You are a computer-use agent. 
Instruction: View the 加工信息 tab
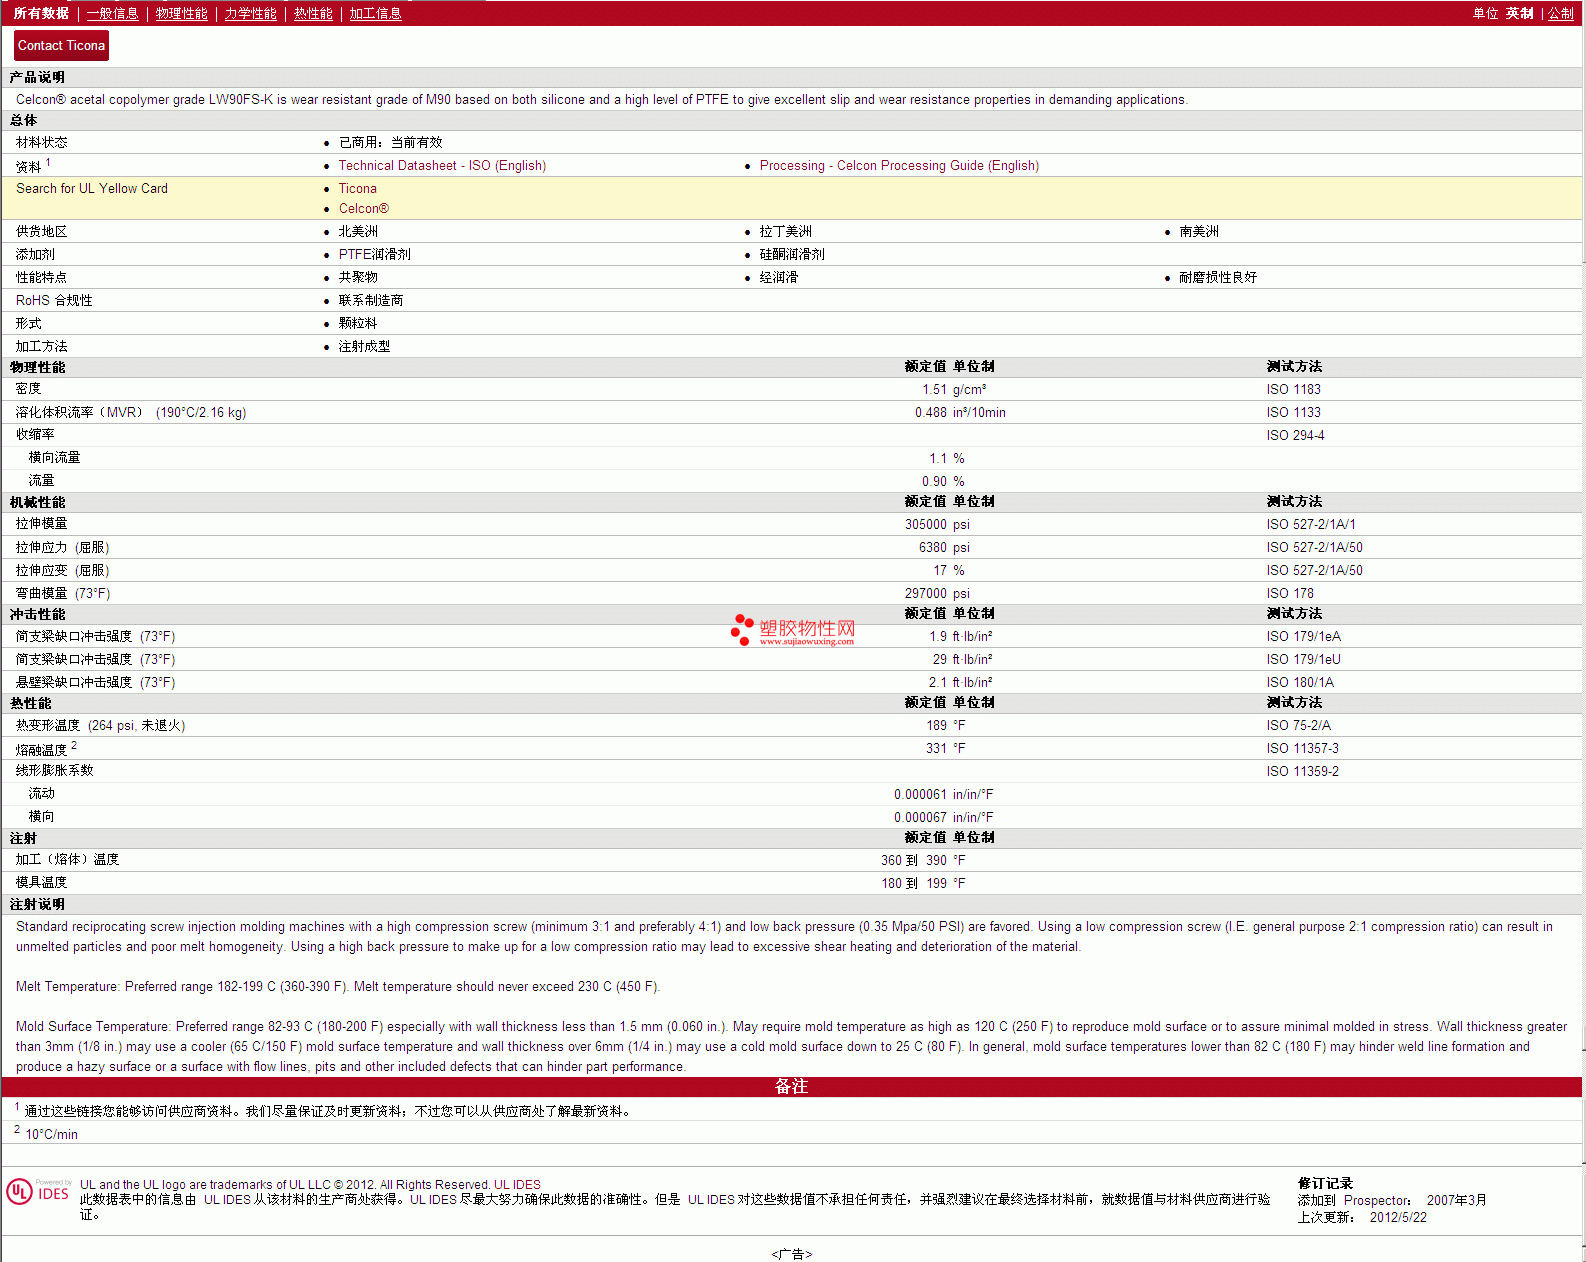click(376, 13)
